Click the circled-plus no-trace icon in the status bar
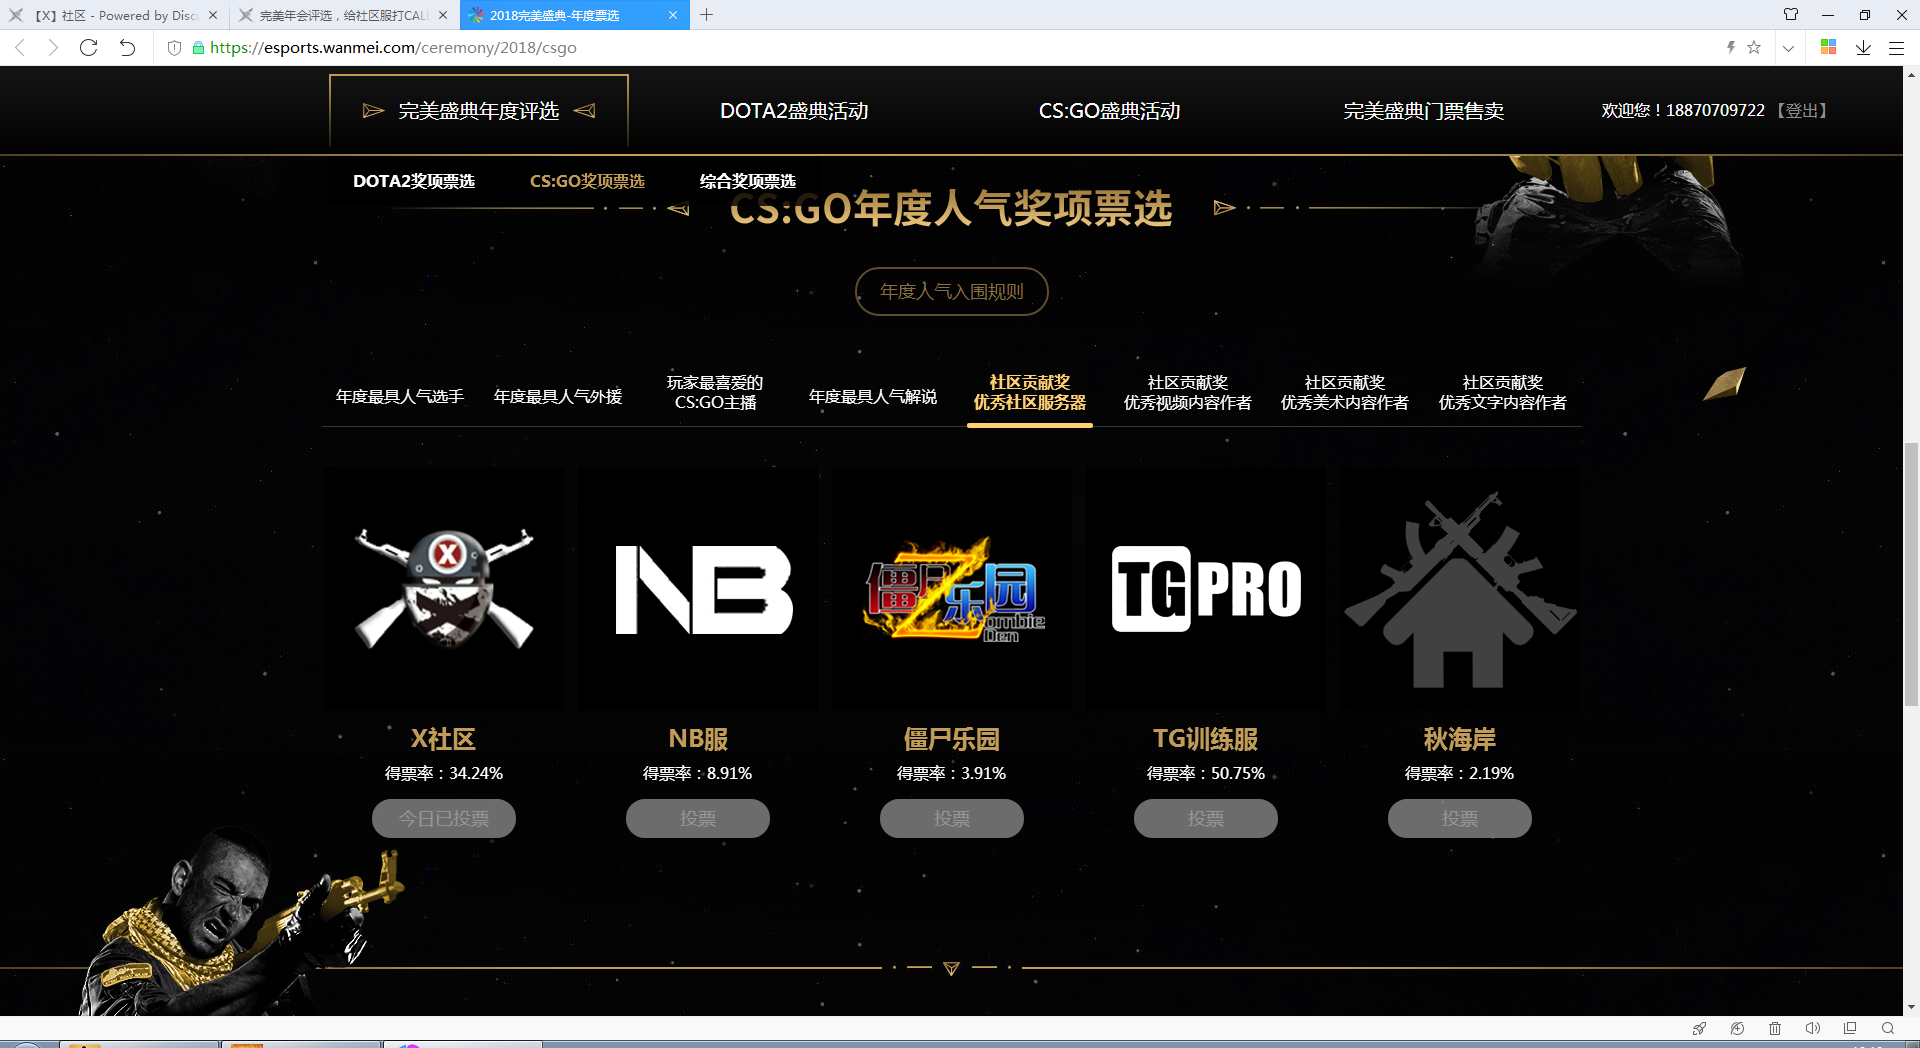Viewport: 1920px width, 1048px height. pos(1738,1028)
